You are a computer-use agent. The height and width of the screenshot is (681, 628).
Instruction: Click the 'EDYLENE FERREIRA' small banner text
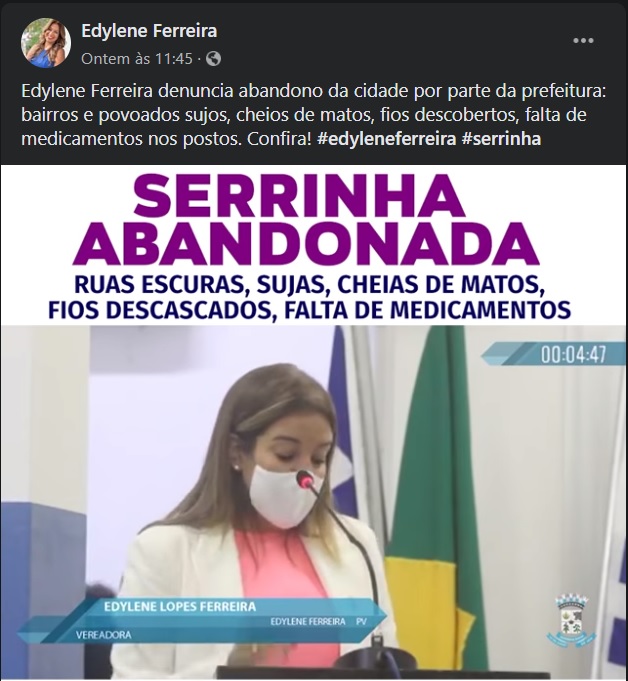[308, 621]
